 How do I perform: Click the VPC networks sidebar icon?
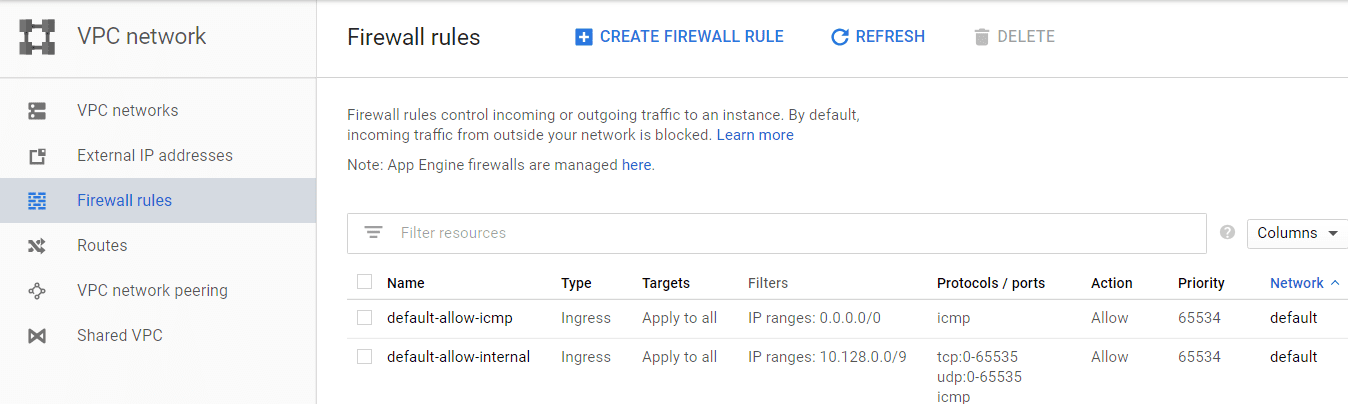click(37, 111)
